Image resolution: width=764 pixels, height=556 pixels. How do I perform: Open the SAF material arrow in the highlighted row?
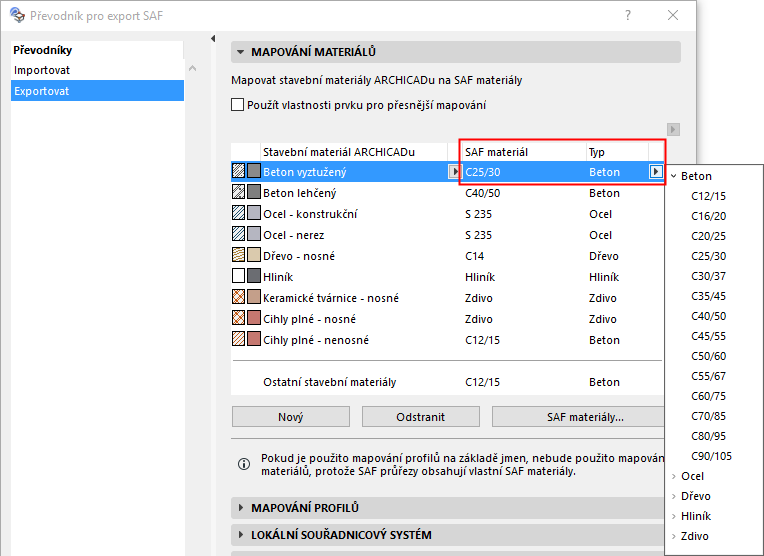pyautogui.click(x=656, y=172)
